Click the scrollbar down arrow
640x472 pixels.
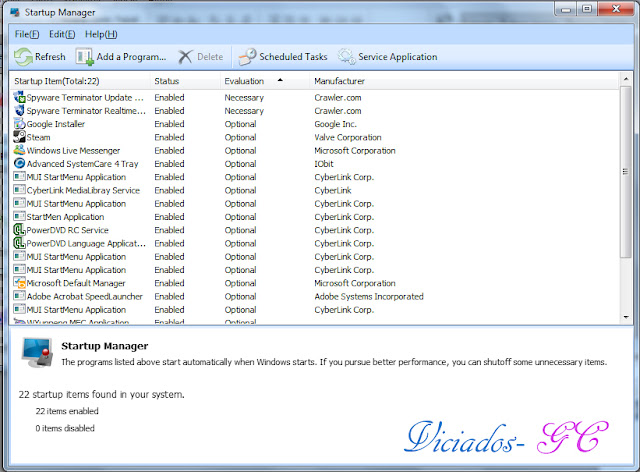[x=626, y=317]
